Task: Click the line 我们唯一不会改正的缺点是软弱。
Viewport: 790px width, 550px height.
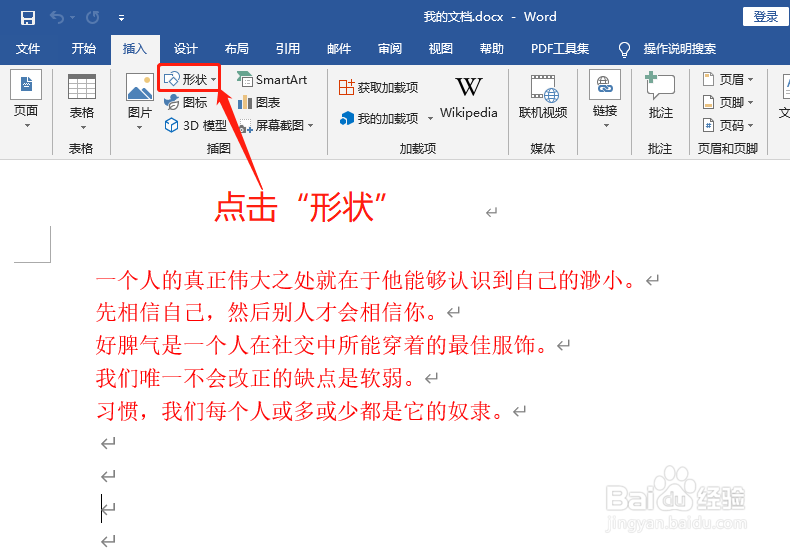Action: [255, 378]
